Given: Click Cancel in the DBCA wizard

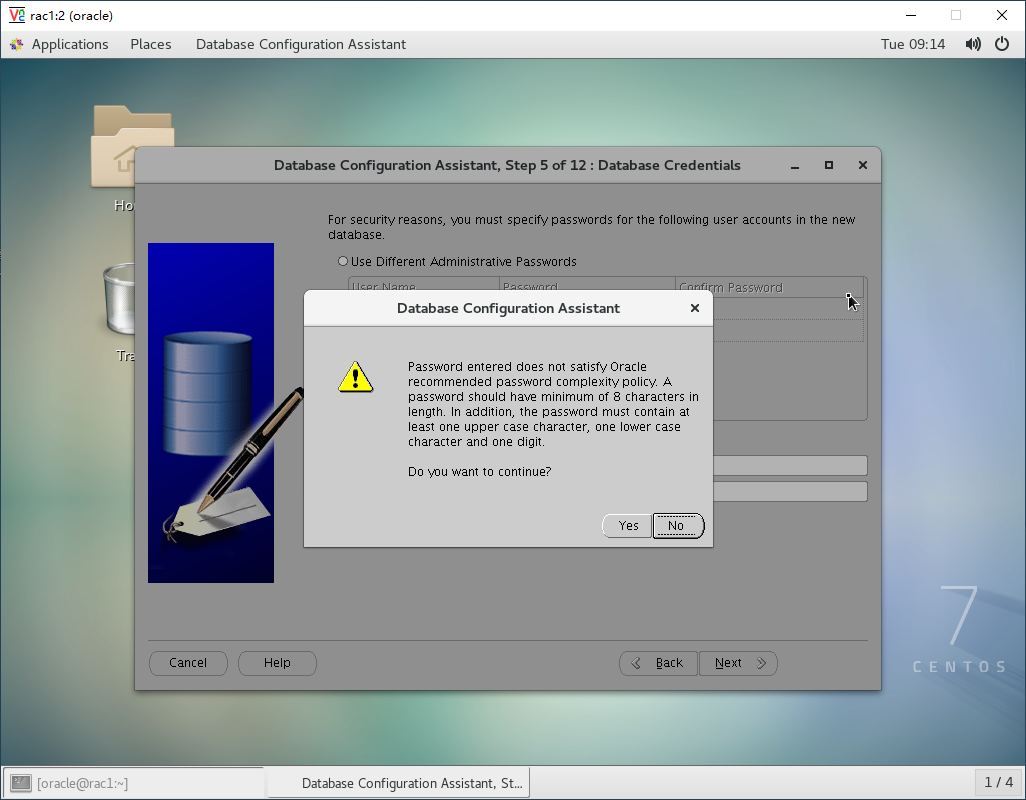Looking at the screenshot, I should (188, 663).
